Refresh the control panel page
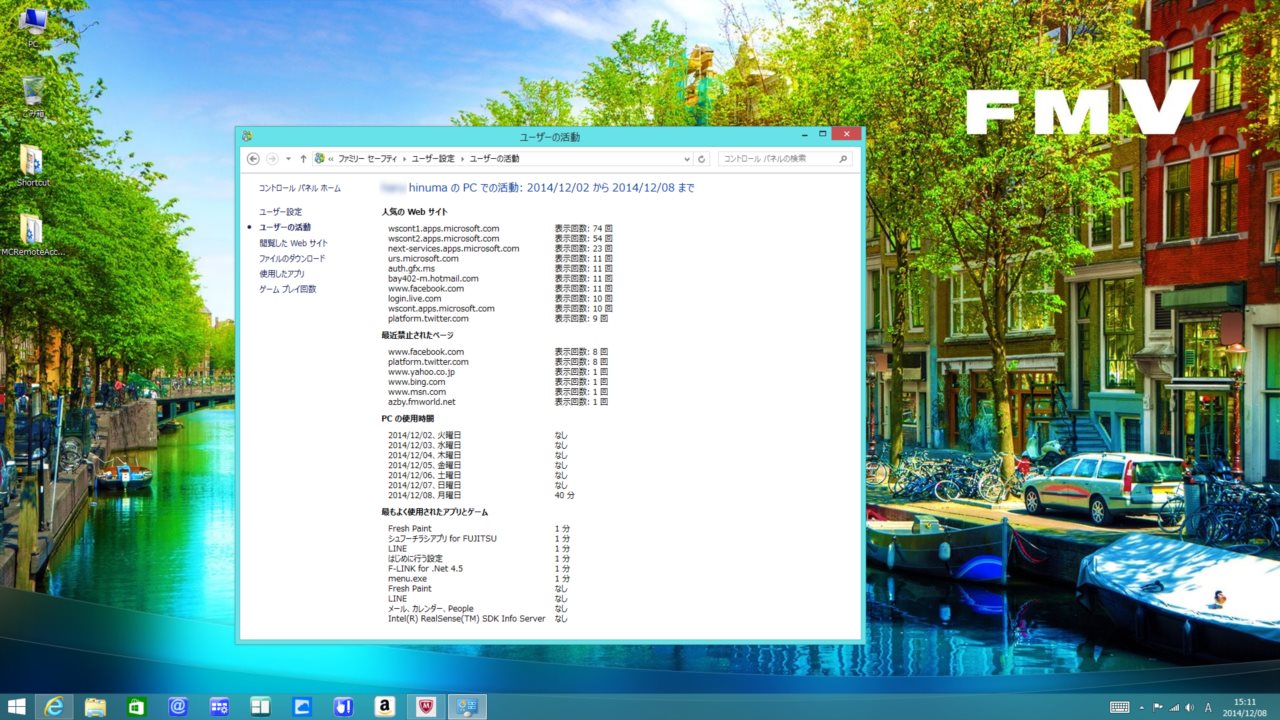Screen dimensions: 1280x720 (702, 159)
